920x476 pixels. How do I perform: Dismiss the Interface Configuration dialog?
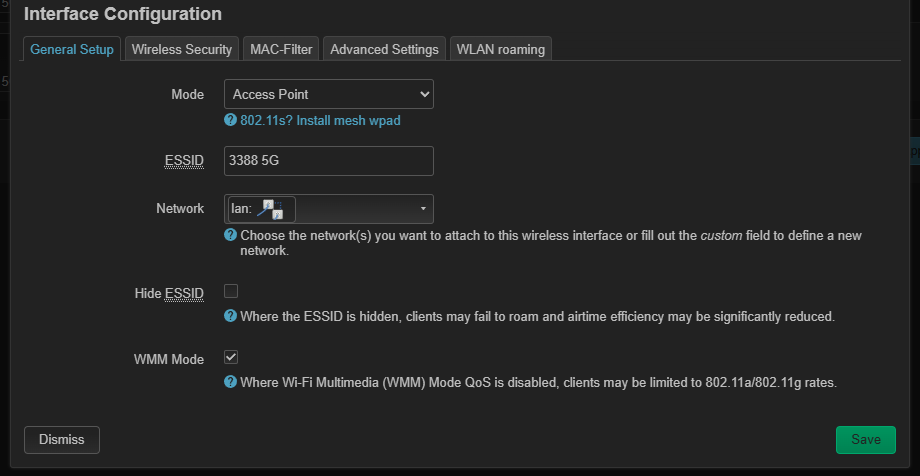(62, 440)
